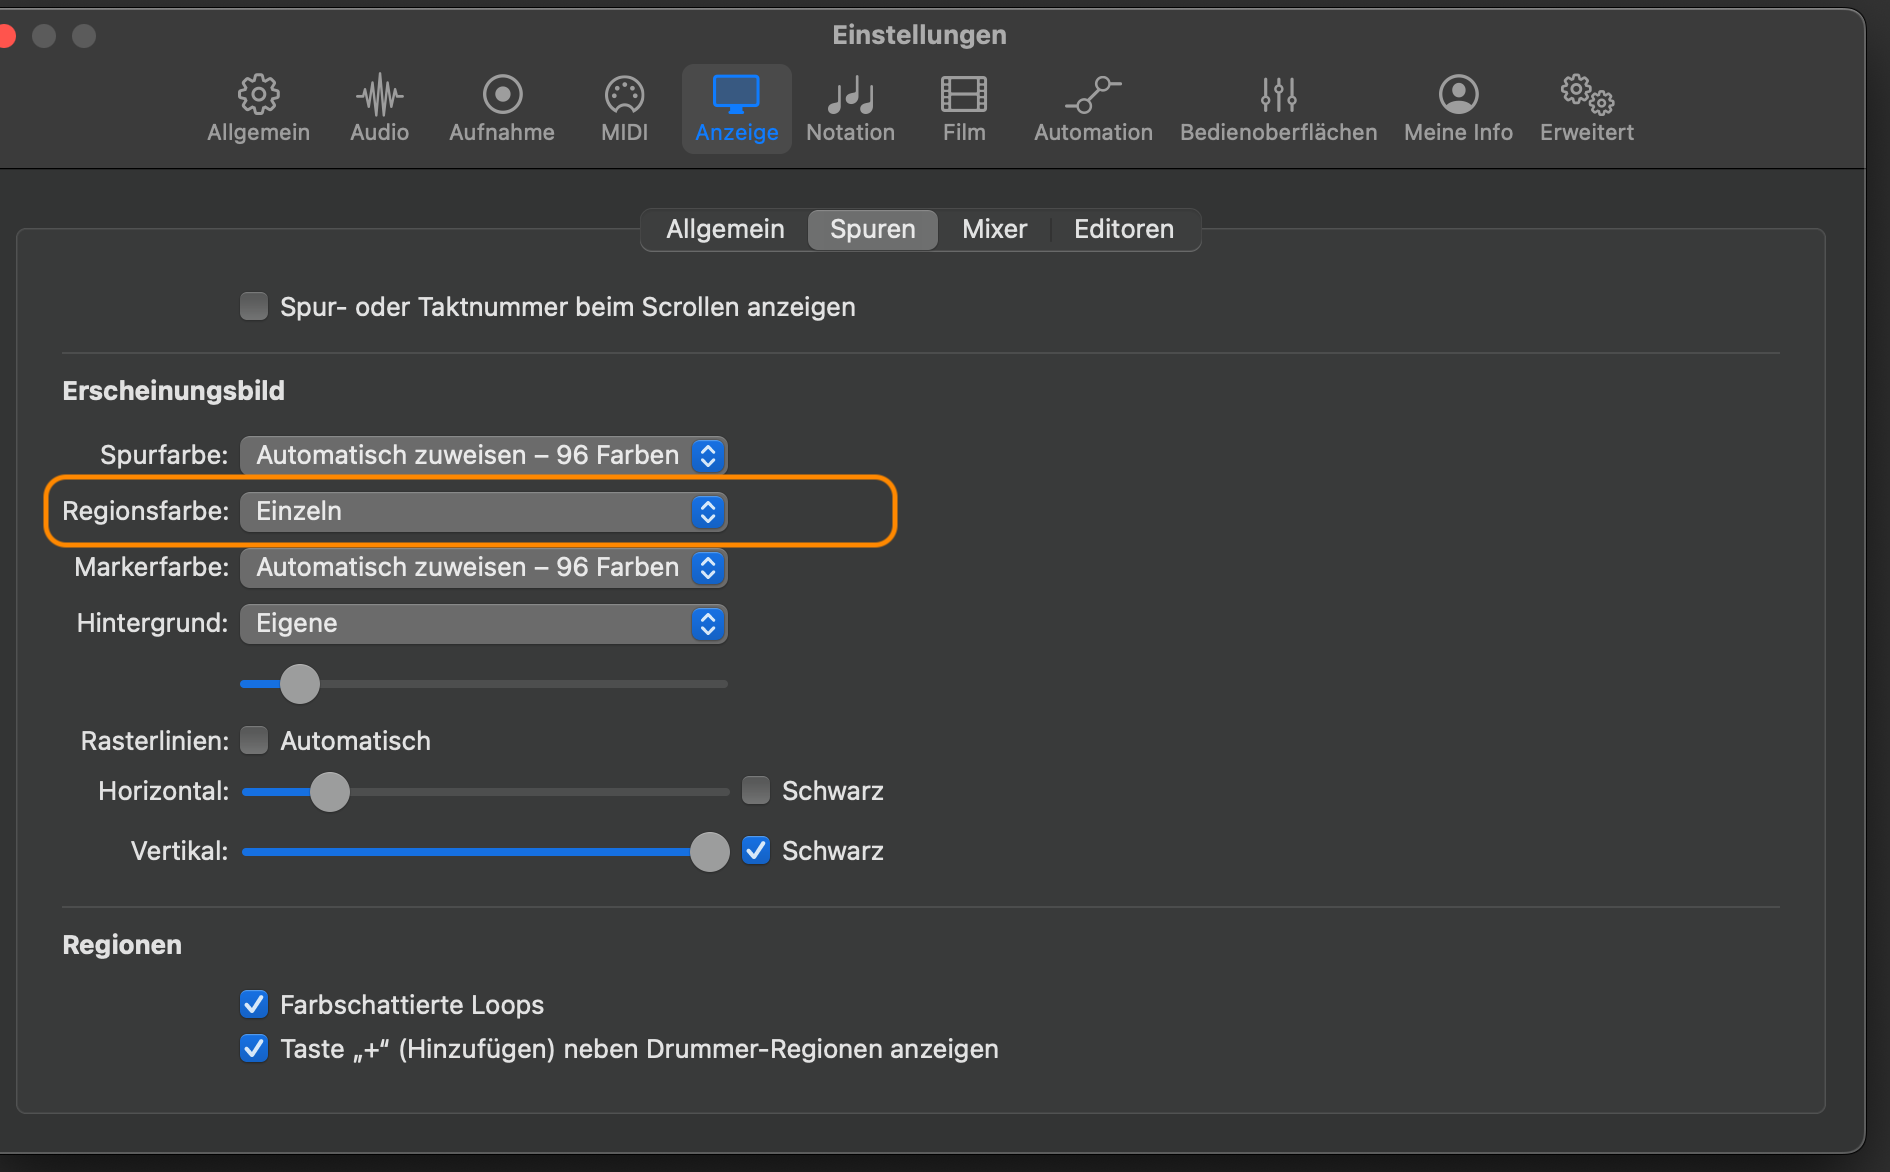Open Meine Info profile pane

[x=1458, y=108]
